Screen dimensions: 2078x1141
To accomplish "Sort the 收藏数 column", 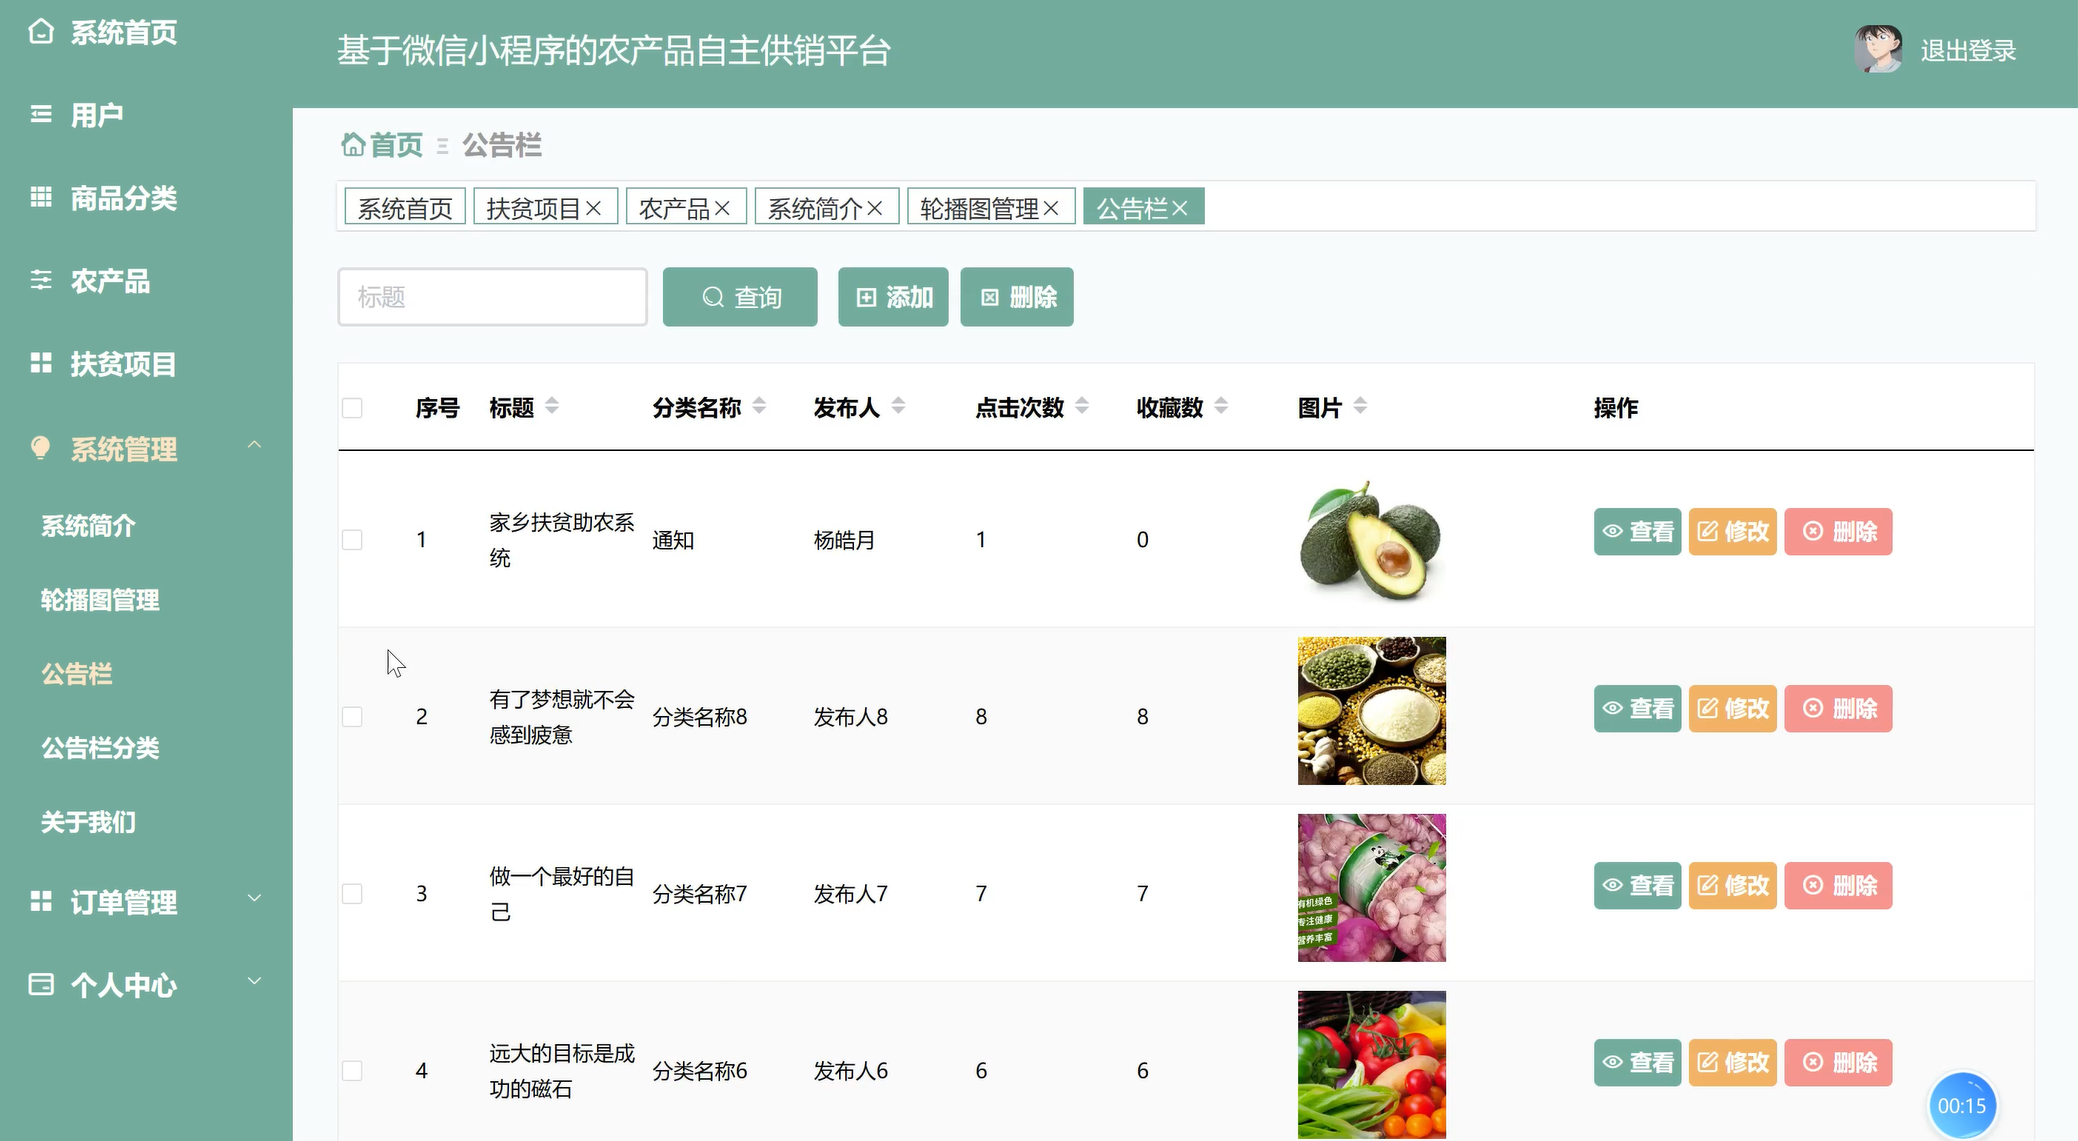I will 1221,406.
